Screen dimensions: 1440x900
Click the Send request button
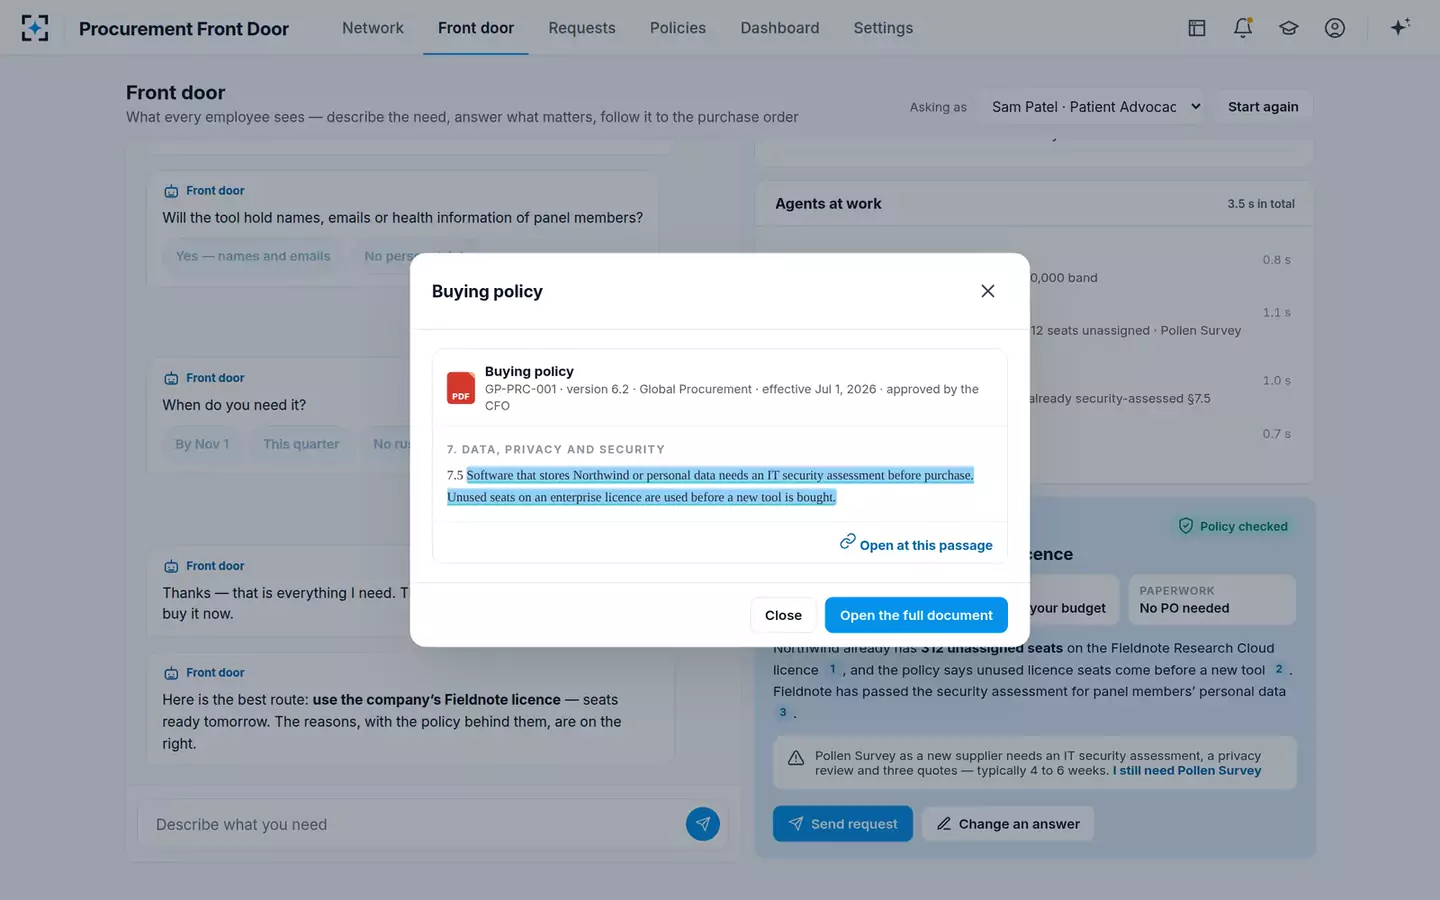843,824
